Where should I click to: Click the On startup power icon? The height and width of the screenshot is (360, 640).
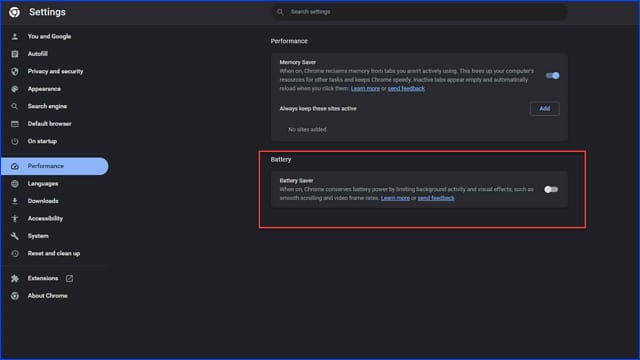coord(15,141)
